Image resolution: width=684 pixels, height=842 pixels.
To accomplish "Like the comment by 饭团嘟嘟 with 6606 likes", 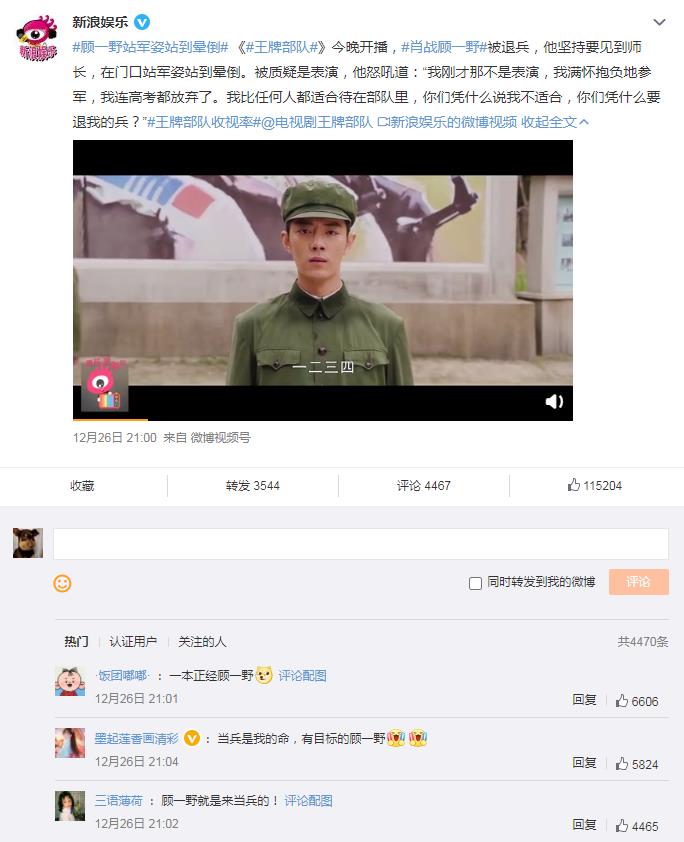I will [637, 701].
